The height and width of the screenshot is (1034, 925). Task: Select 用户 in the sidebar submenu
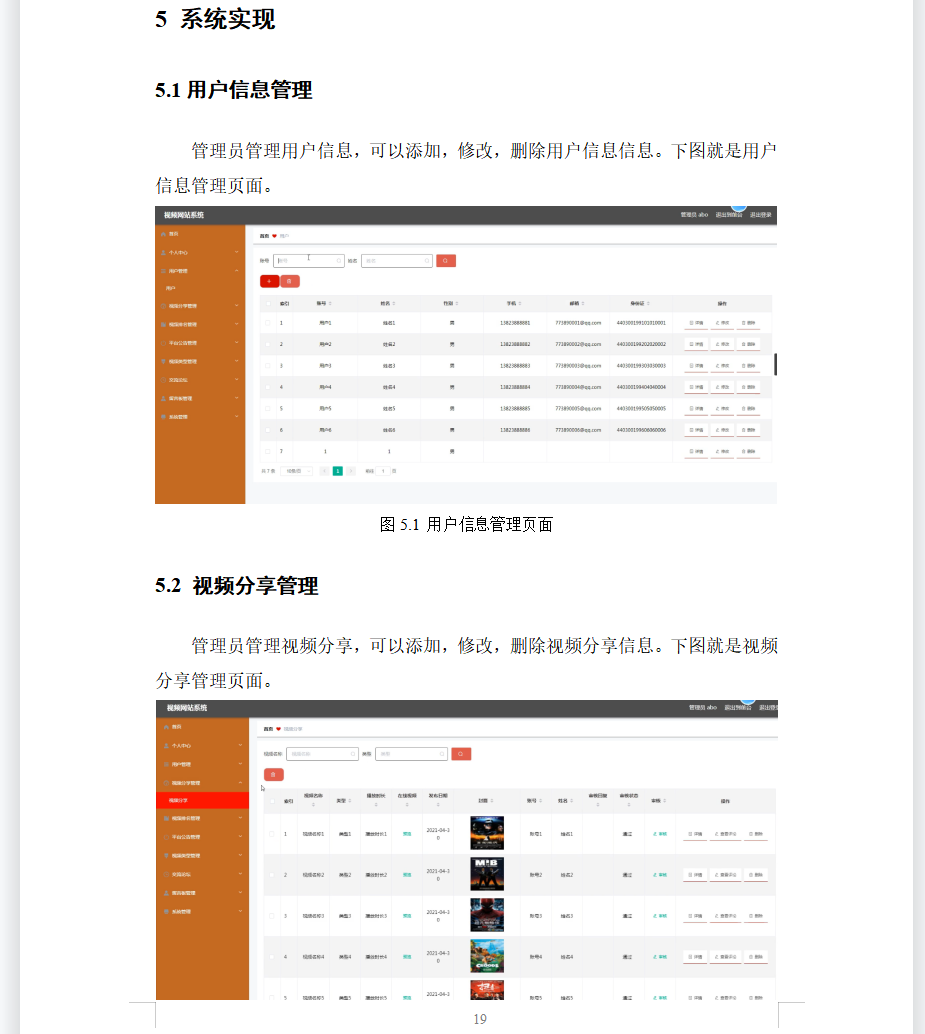click(170, 287)
